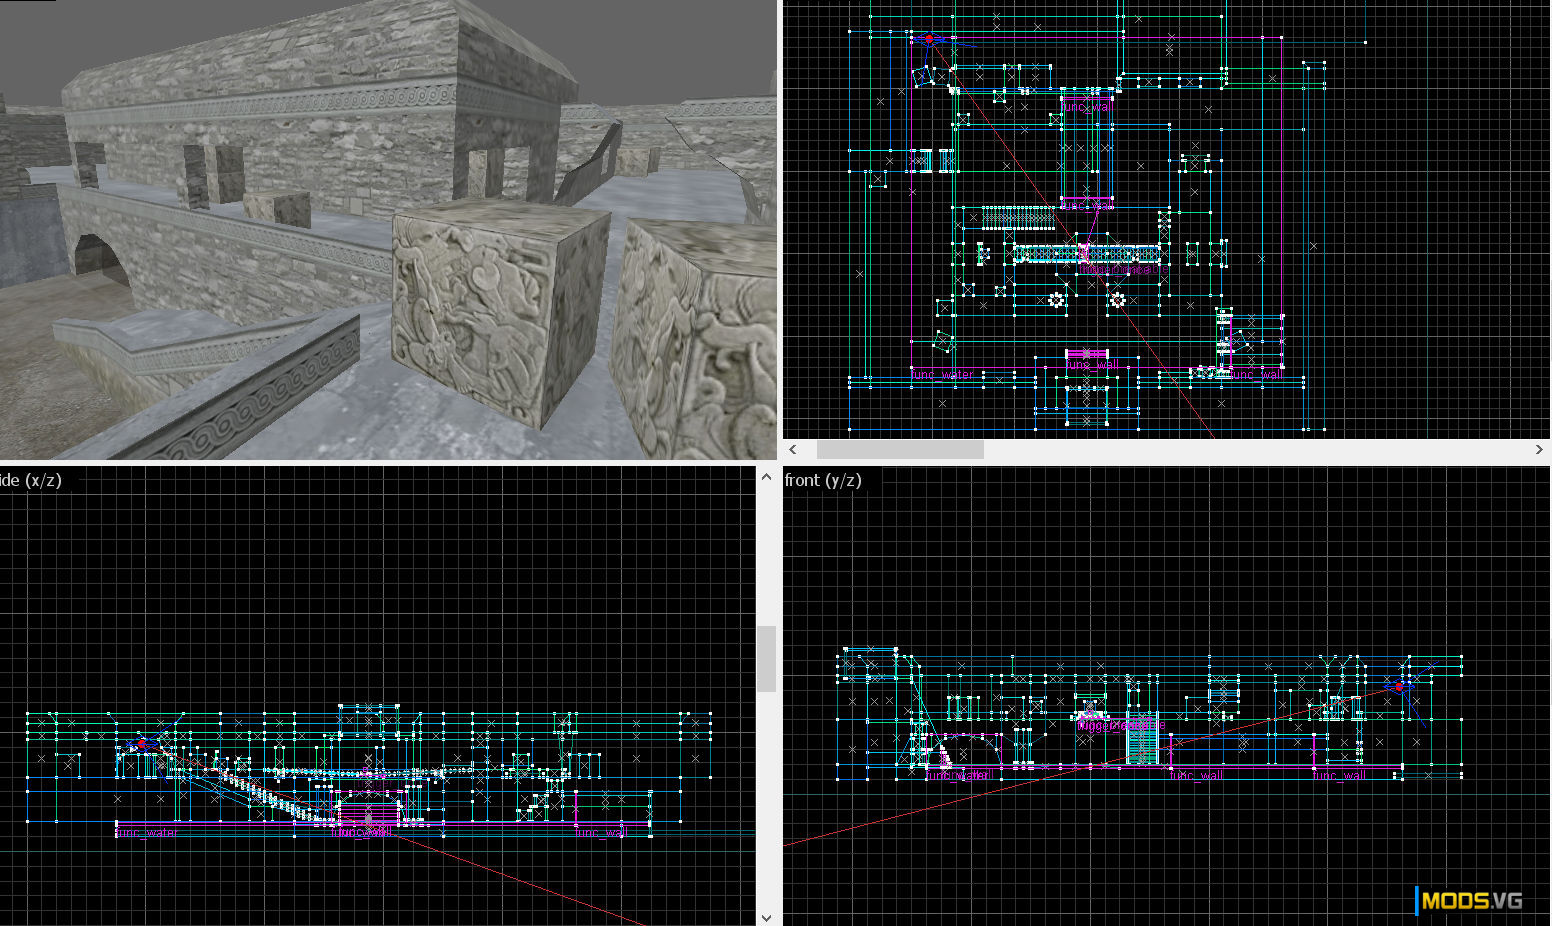The width and height of the screenshot is (1552, 926).
Task: Pick the right gear-shaped brush in top view
Action: pos(1117,300)
